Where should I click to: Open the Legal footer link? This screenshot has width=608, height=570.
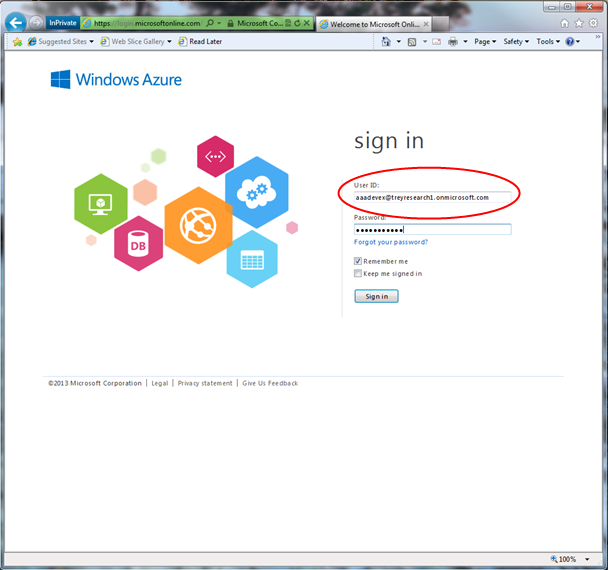coord(160,383)
